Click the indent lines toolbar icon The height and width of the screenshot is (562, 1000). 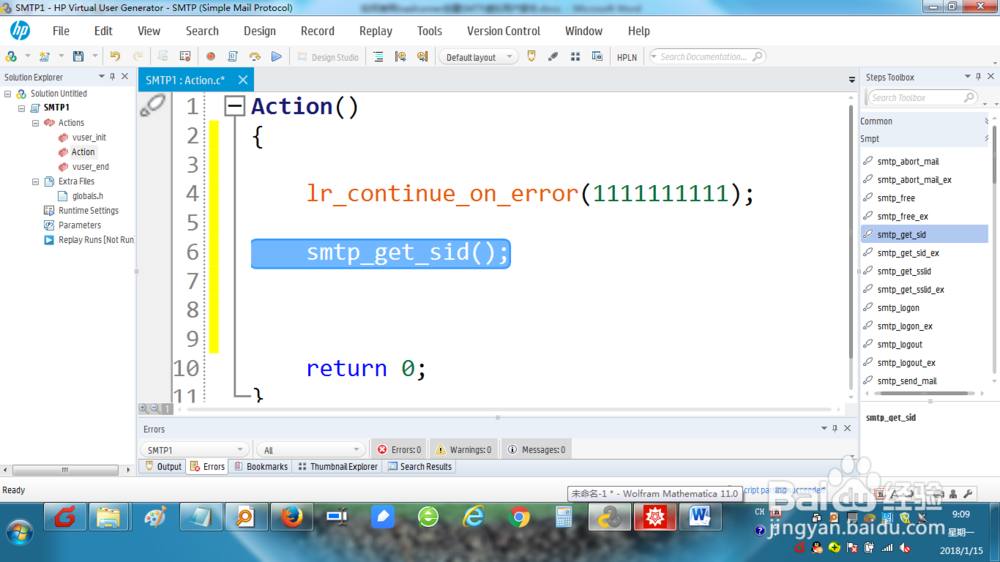[x=378, y=57]
